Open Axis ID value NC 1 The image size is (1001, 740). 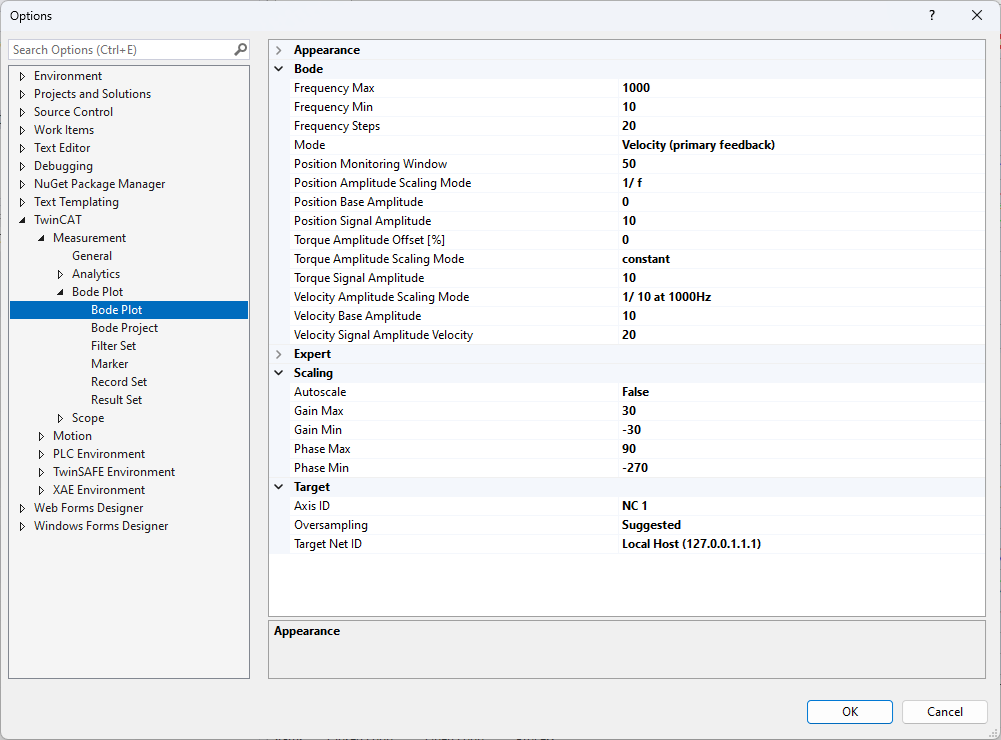click(x=801, y=506)
